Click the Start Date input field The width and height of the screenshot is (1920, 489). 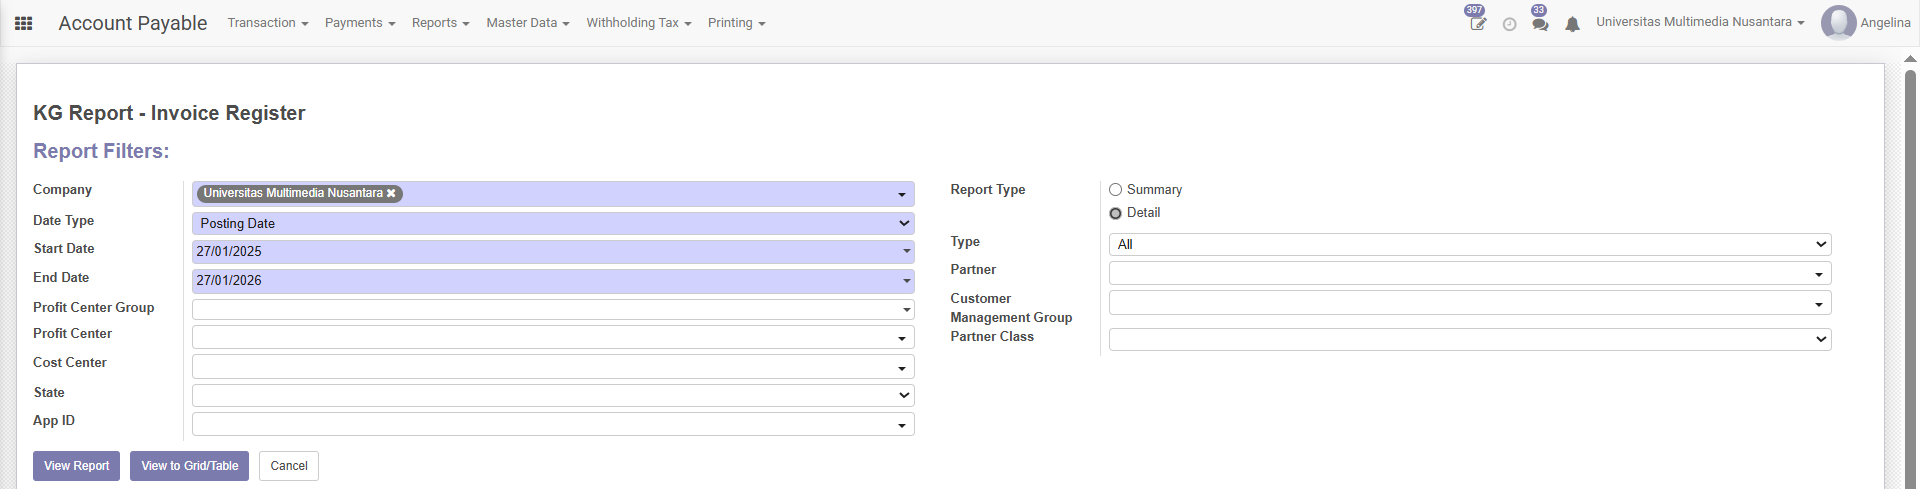545,252
